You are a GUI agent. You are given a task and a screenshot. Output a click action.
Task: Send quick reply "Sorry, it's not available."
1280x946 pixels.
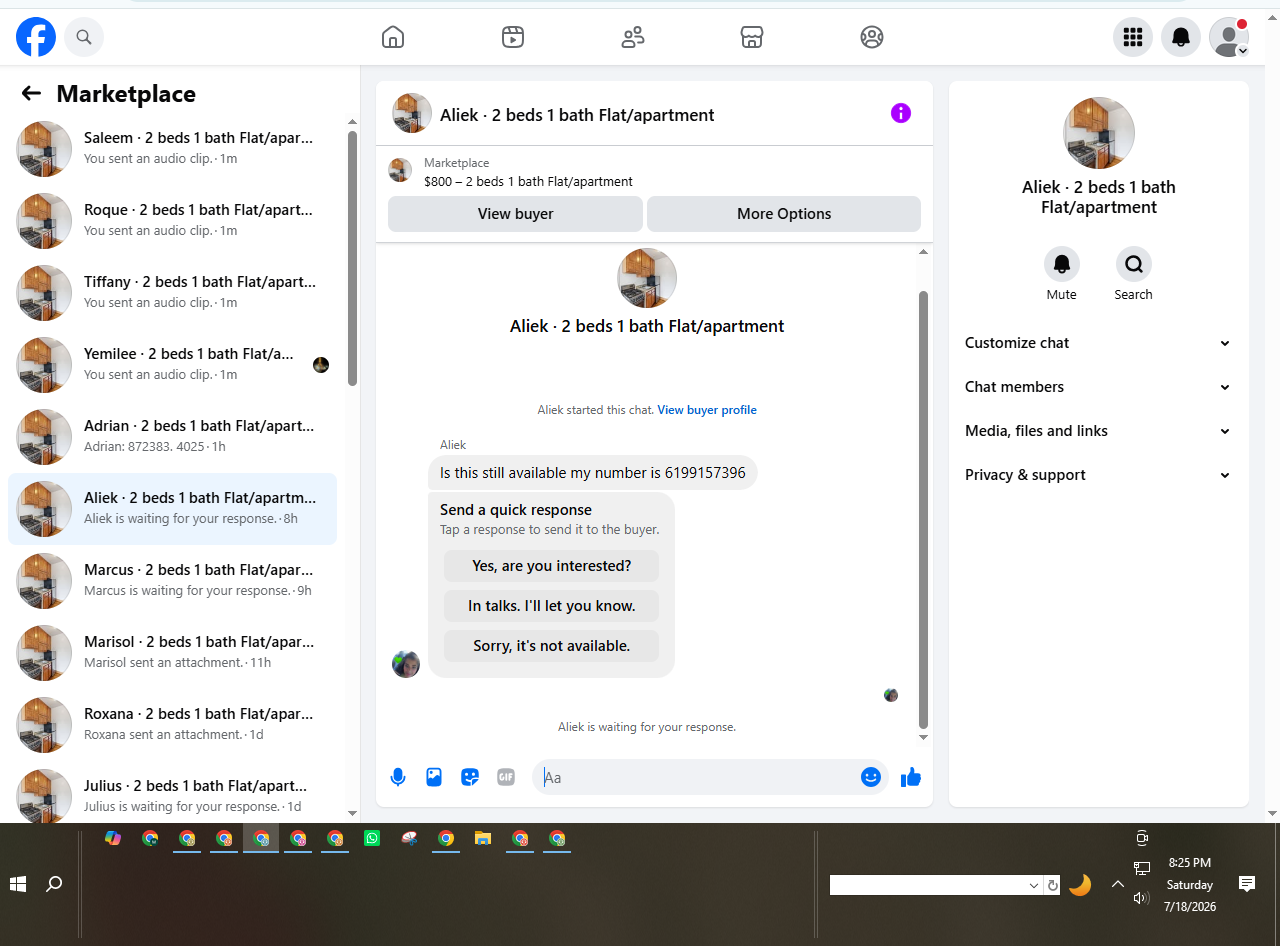(552, 646)
